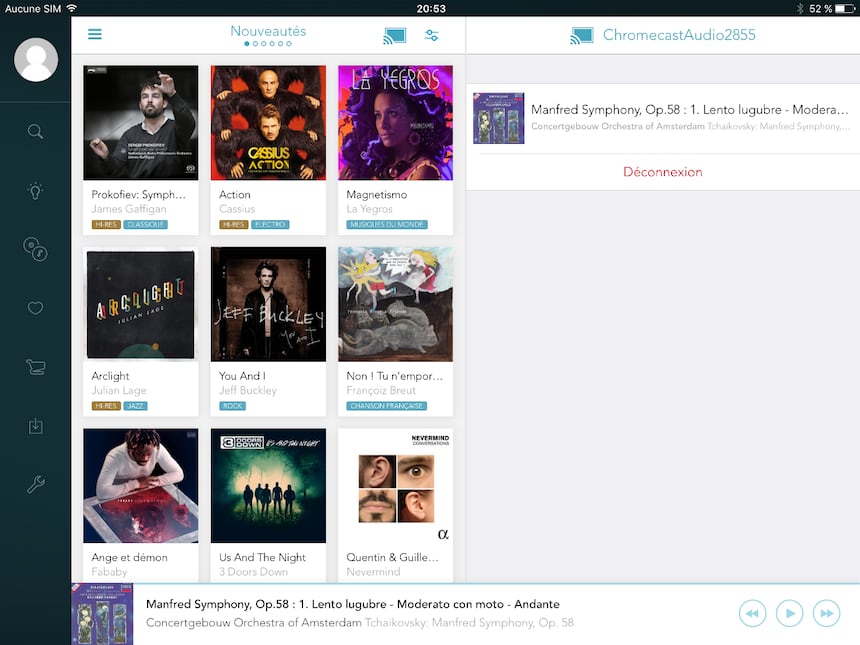Open Prokofiev Symphony album cover
This screenshot has height=645, width=860.
pyautogui.click(x=141, y=123)
